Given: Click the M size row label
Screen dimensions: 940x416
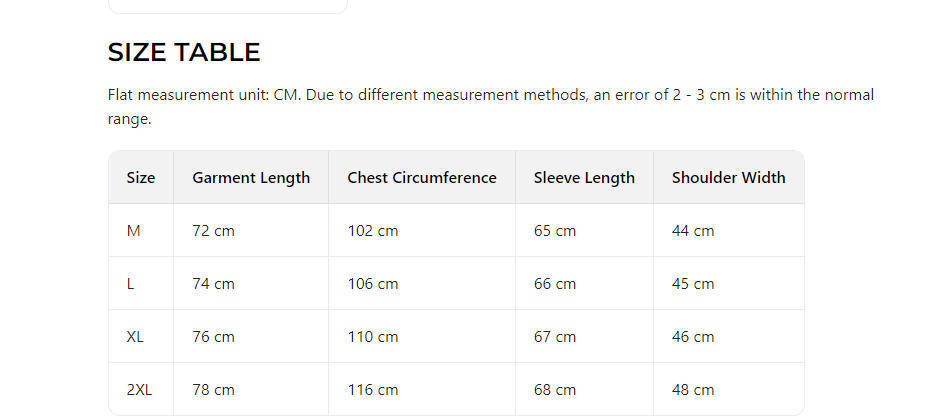Looking at the screenshot, I should tap(134, 231).
